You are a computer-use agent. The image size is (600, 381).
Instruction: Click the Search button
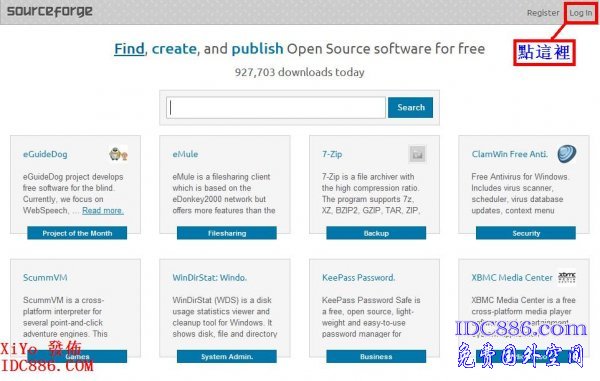point(411,107)
